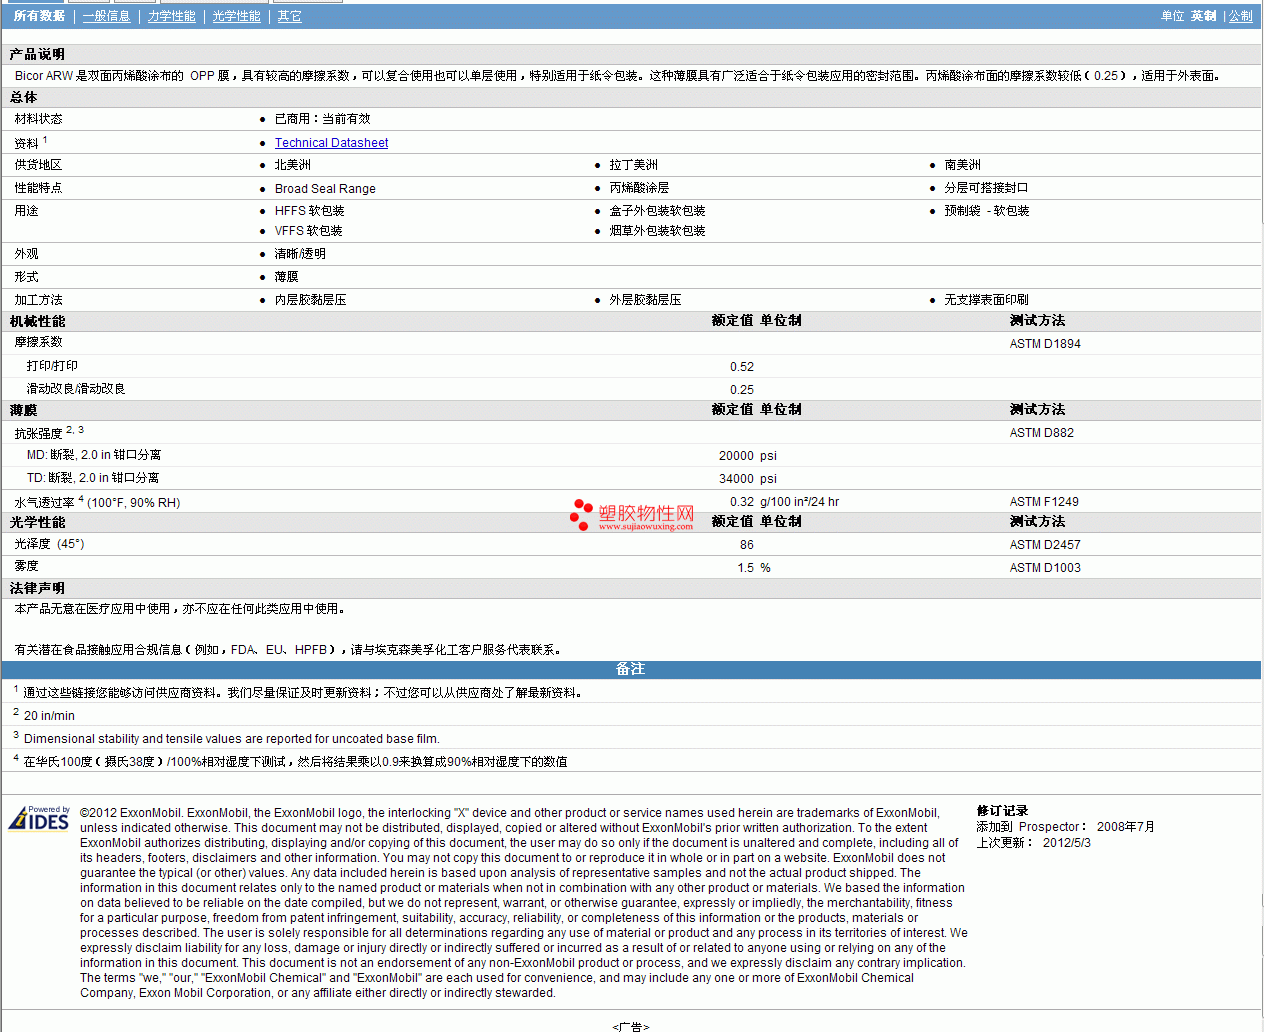
Task: Click 无支撑表面印刷 processing method
Action: coord(987,300)
